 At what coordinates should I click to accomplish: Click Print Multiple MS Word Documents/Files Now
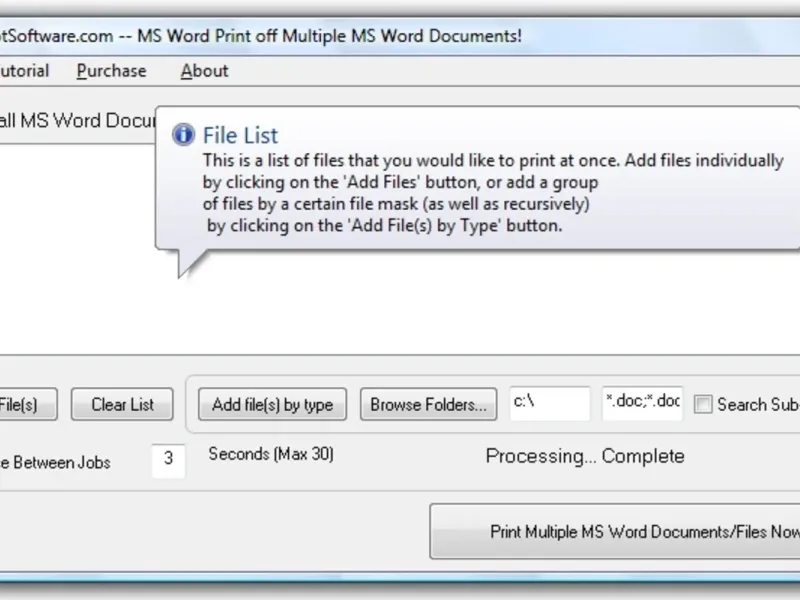point(615,532)
